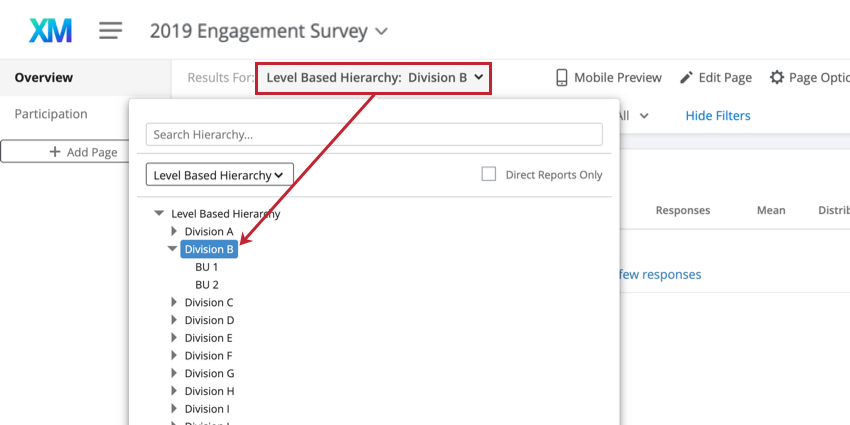
Task: Open the Level Based Hierarchy select box
Action: [219, 175]
